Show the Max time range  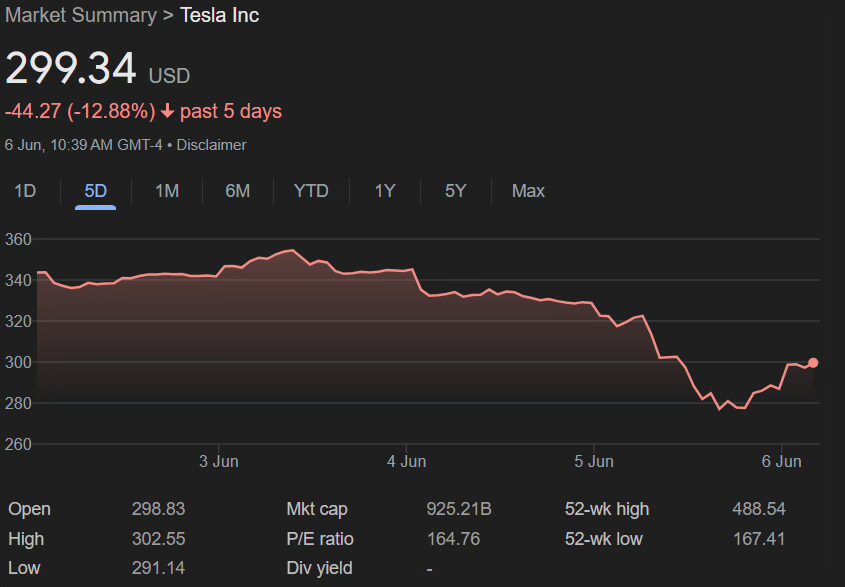(528, 190)
